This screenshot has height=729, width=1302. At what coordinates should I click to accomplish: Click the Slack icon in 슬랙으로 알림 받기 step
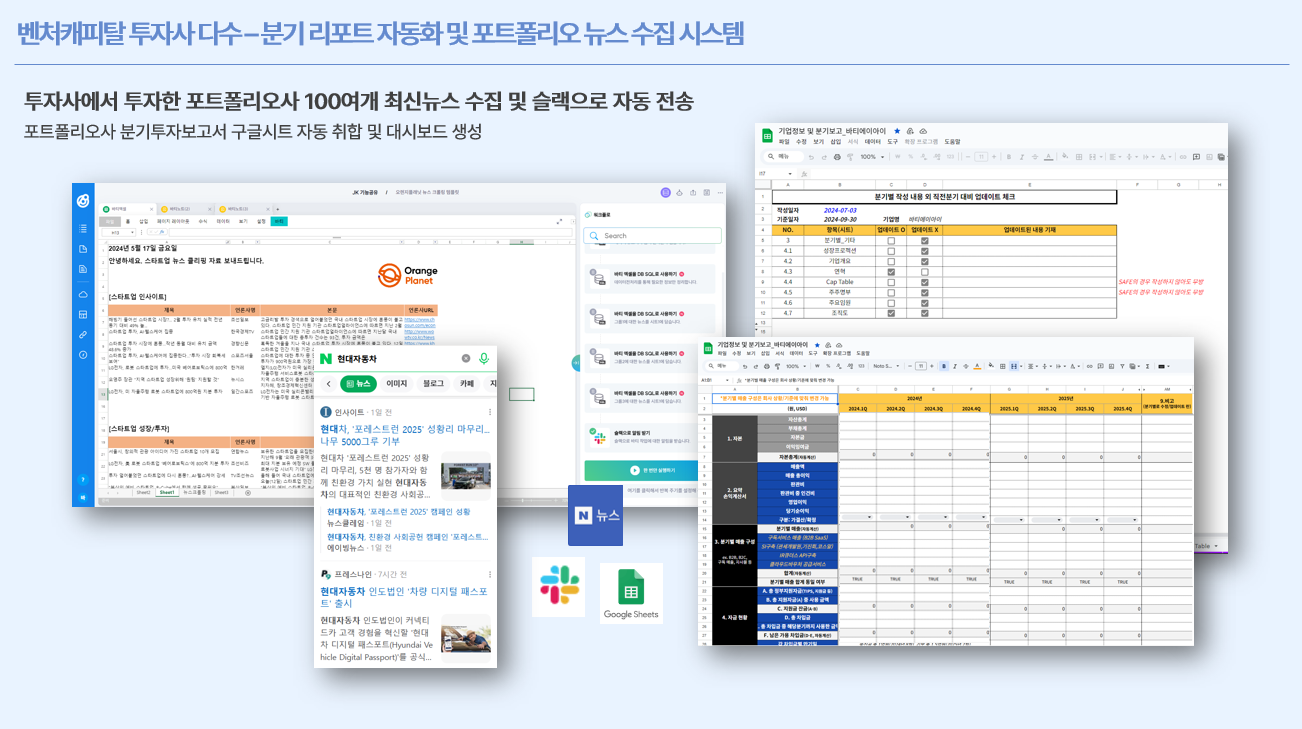[600, 436]
